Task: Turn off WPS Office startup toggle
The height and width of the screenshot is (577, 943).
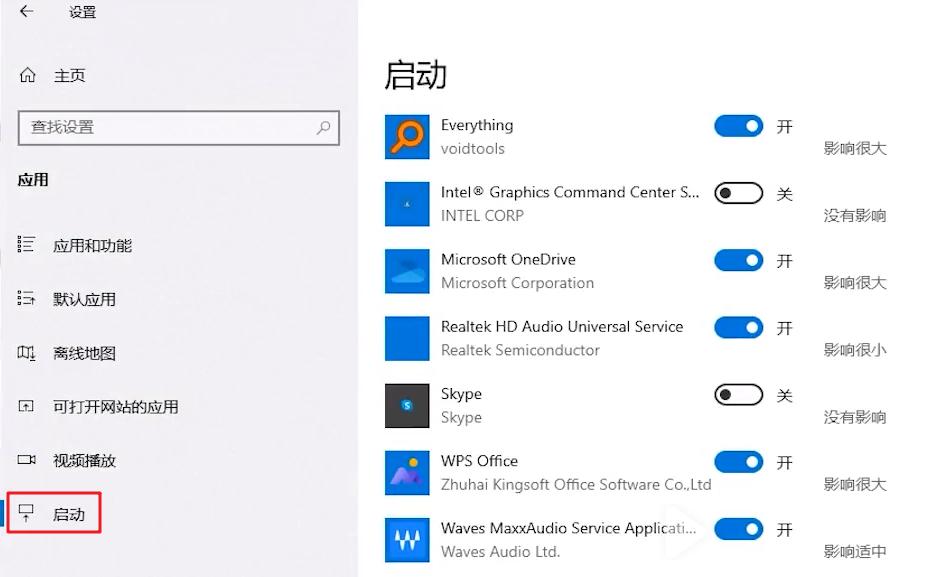Action: coord(738,461)
